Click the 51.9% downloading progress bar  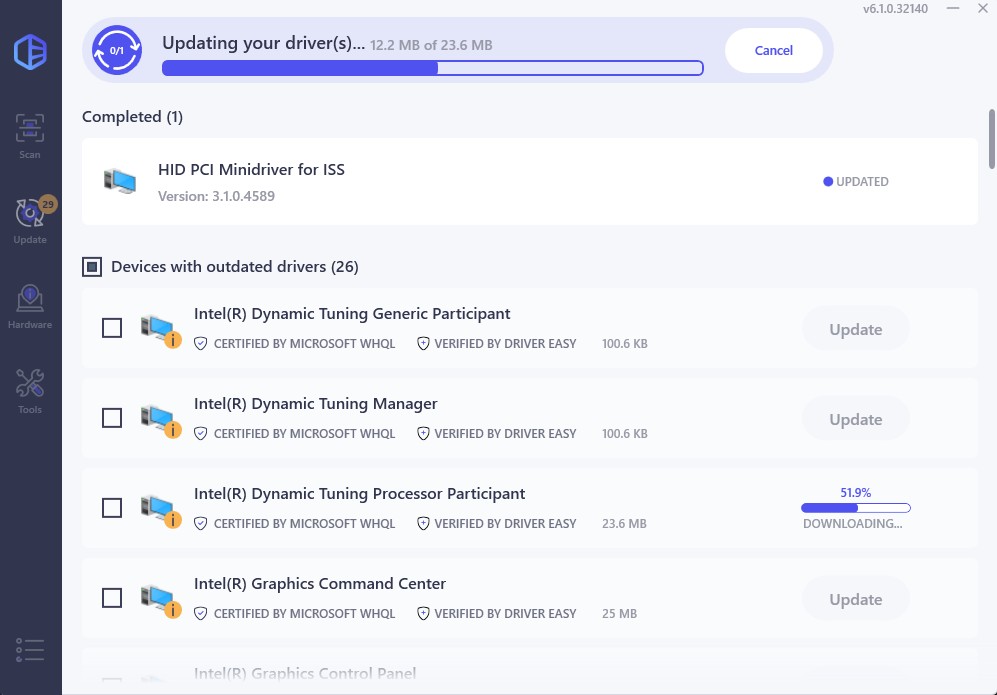click(855, 508)
